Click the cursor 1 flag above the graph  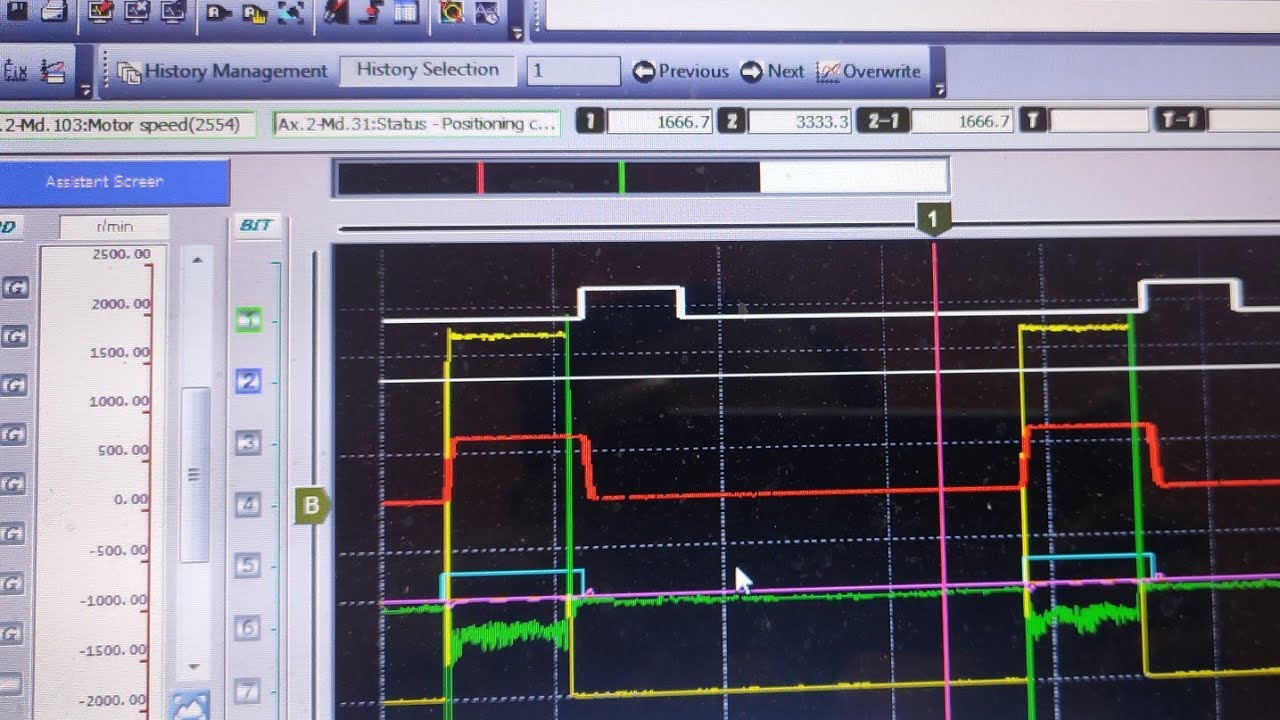pyautogui.click(x=934, y=218)
